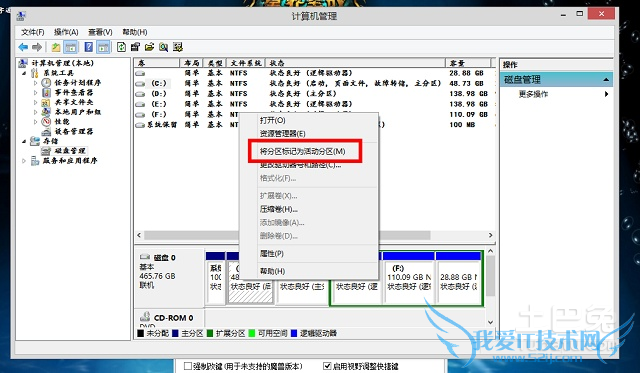Click the blue Back arrow toolbar icon
The width and height of the screenshot is (640, 373).
pyautogui.click(x=23, y=47)
